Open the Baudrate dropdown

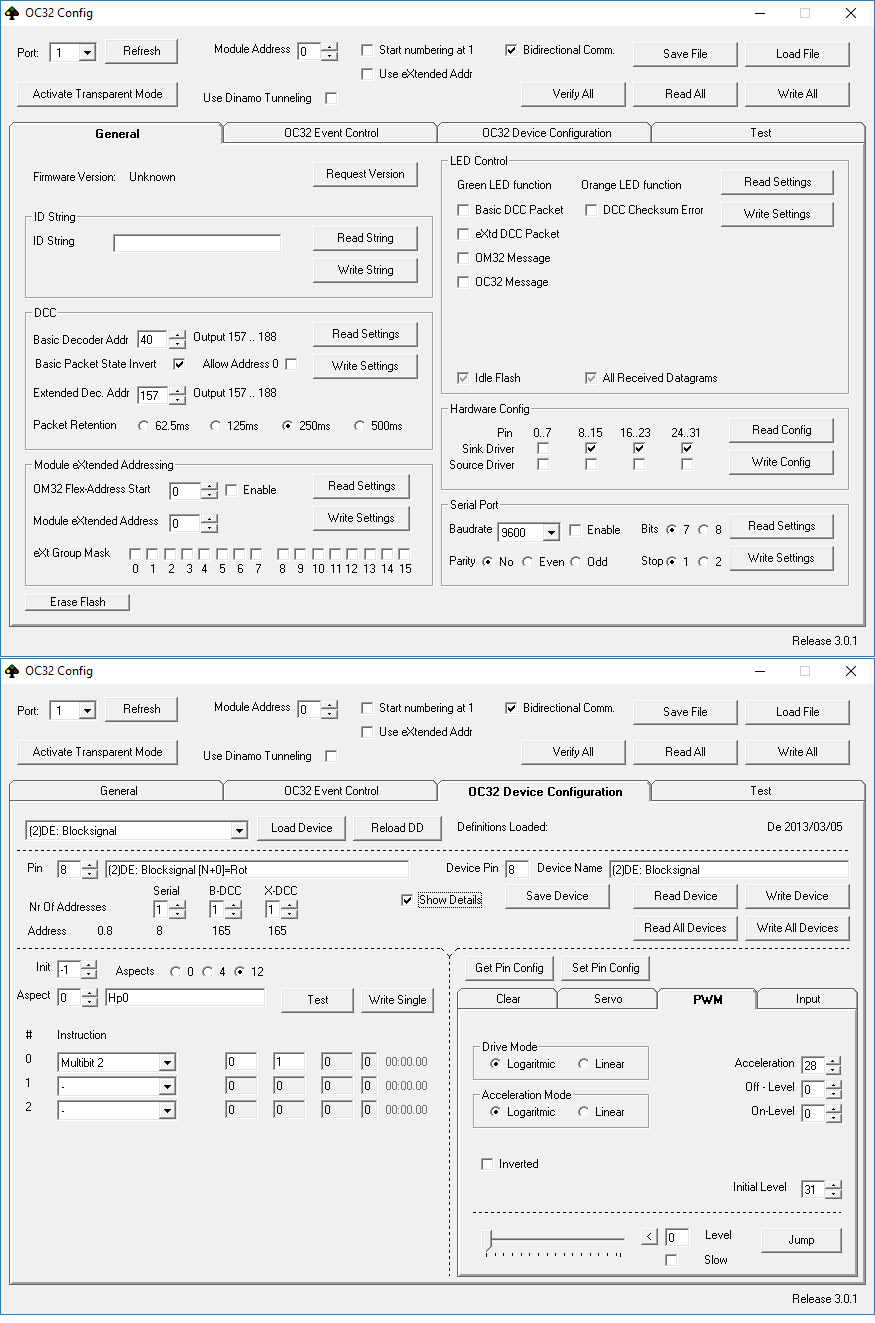(x=550, y=532)
